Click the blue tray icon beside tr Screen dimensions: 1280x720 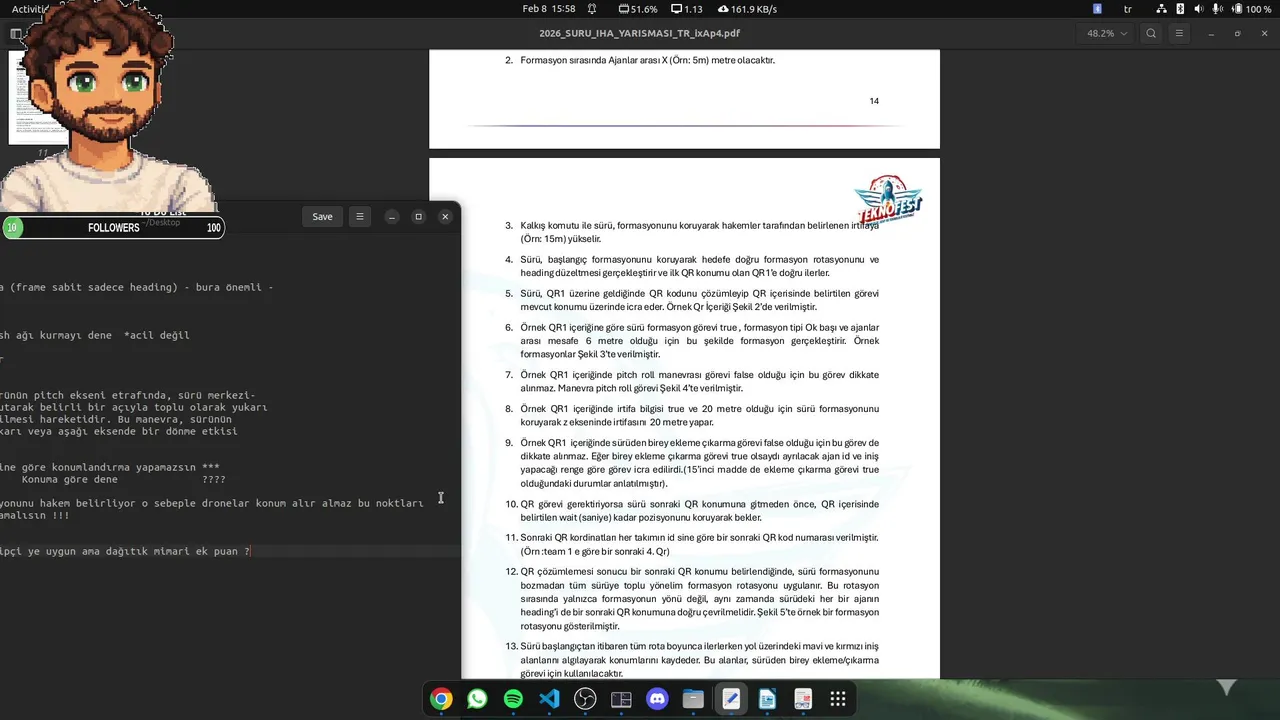[x=1097, y=9]
